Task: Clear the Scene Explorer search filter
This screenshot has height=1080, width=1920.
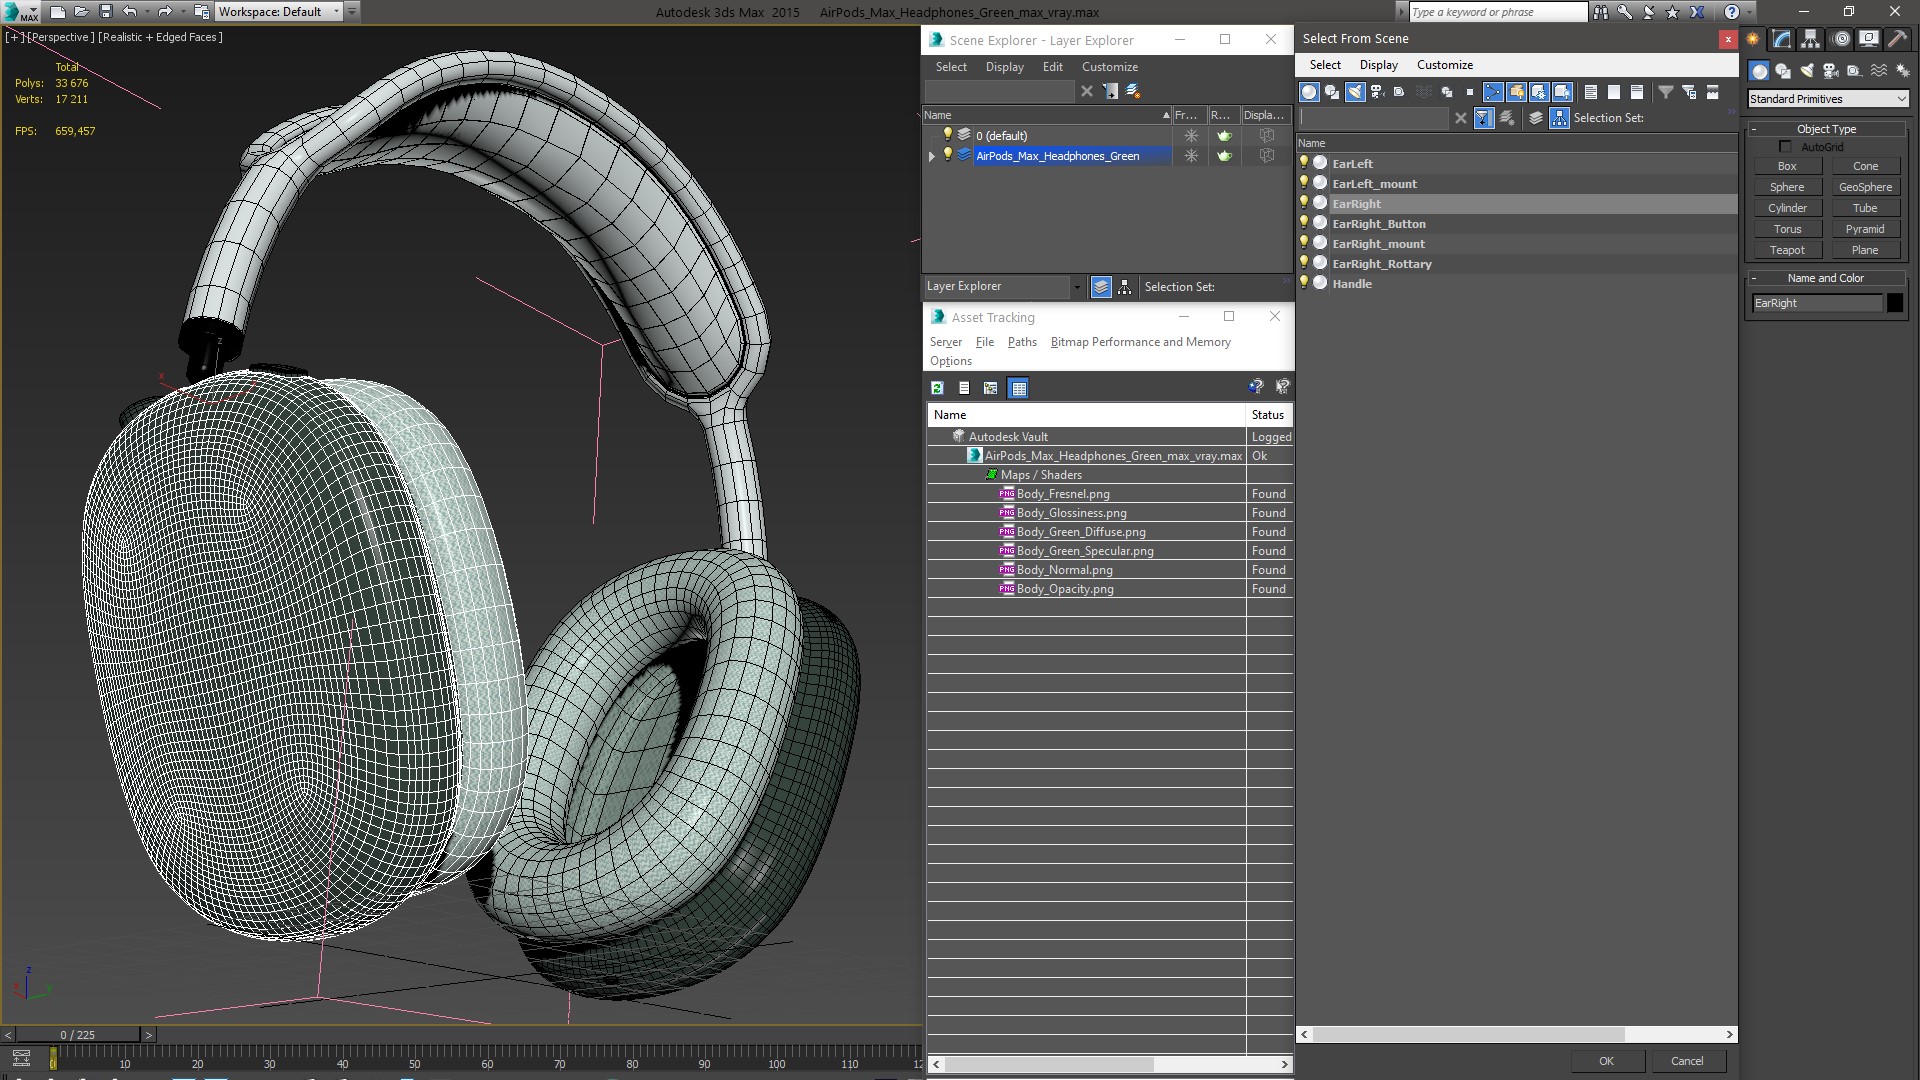Action: (x=1087, y=91)
